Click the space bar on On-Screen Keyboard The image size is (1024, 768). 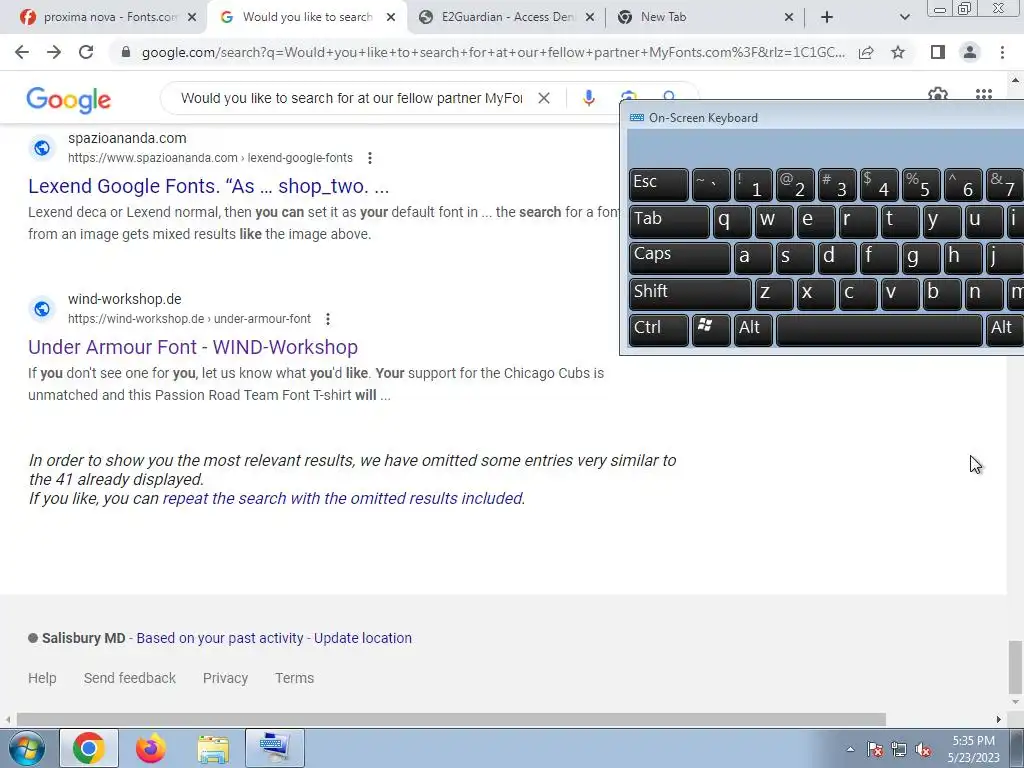(879, 330)
